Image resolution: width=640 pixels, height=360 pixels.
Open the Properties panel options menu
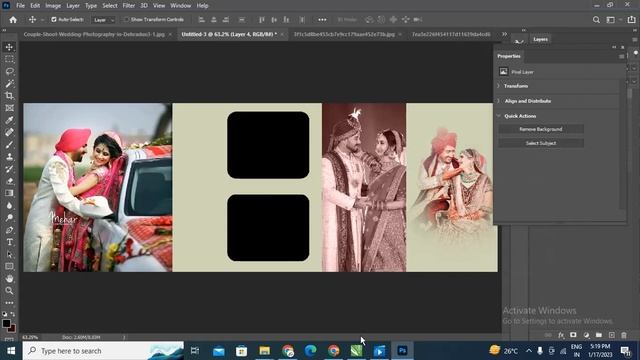click(x=621, y=56)
